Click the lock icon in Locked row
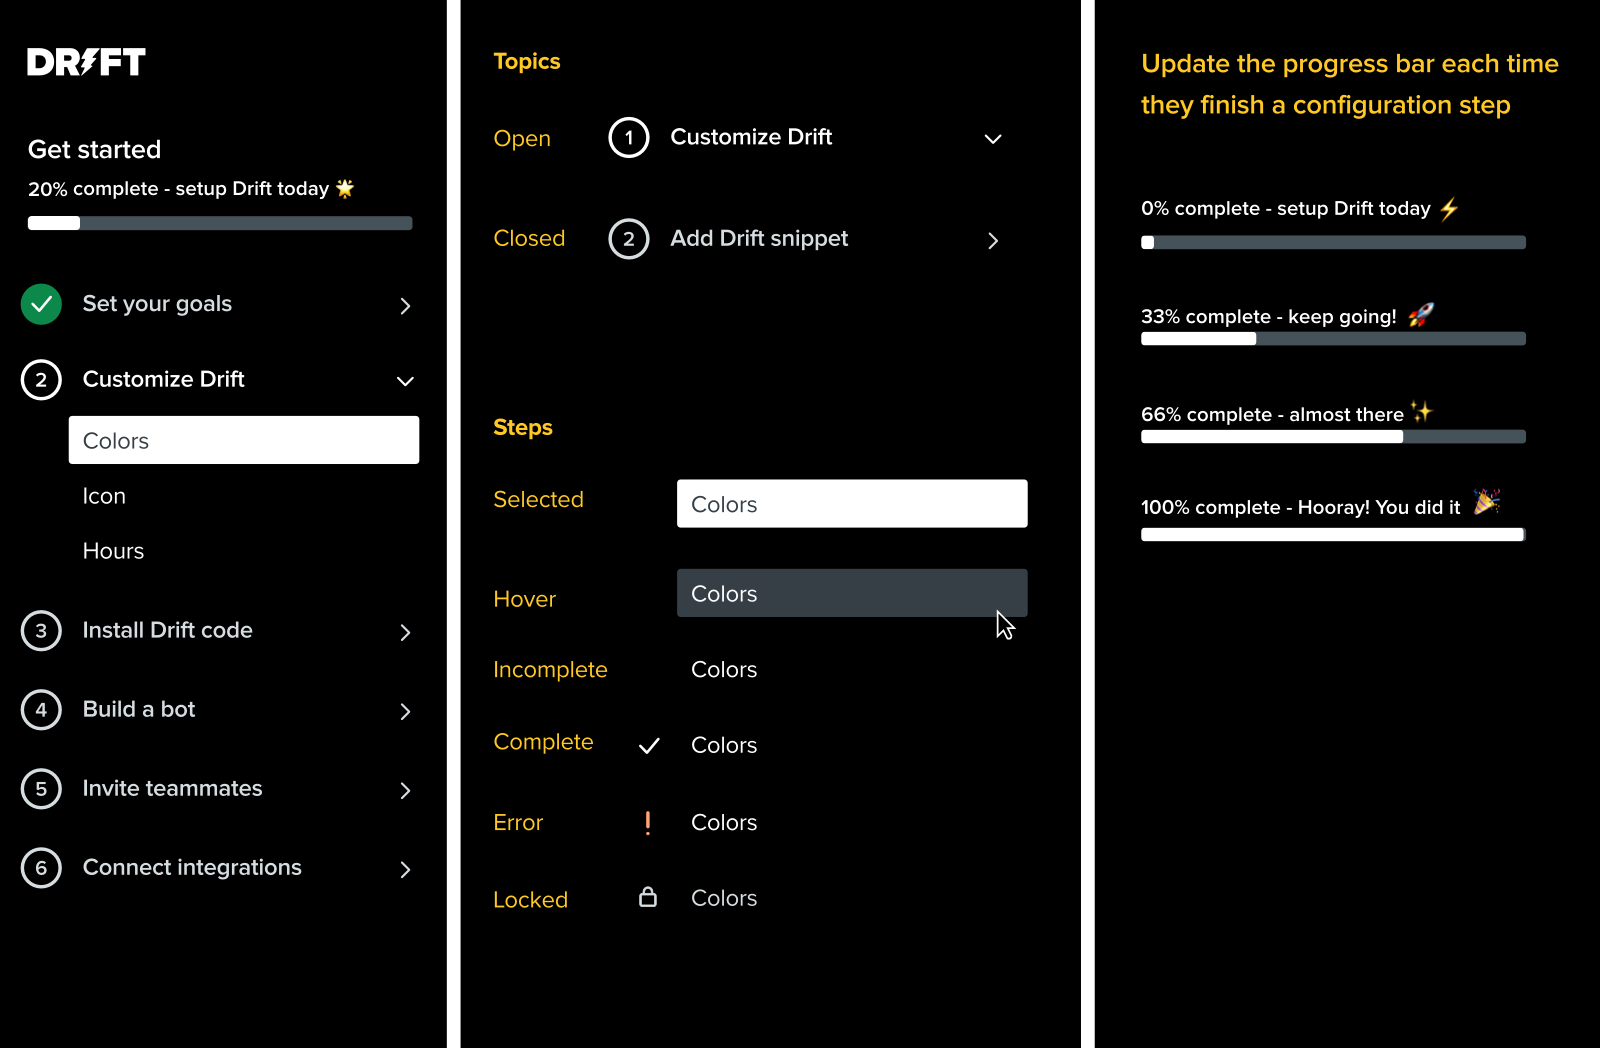The image size is (1600, 1048). click(x=648, y=897)
